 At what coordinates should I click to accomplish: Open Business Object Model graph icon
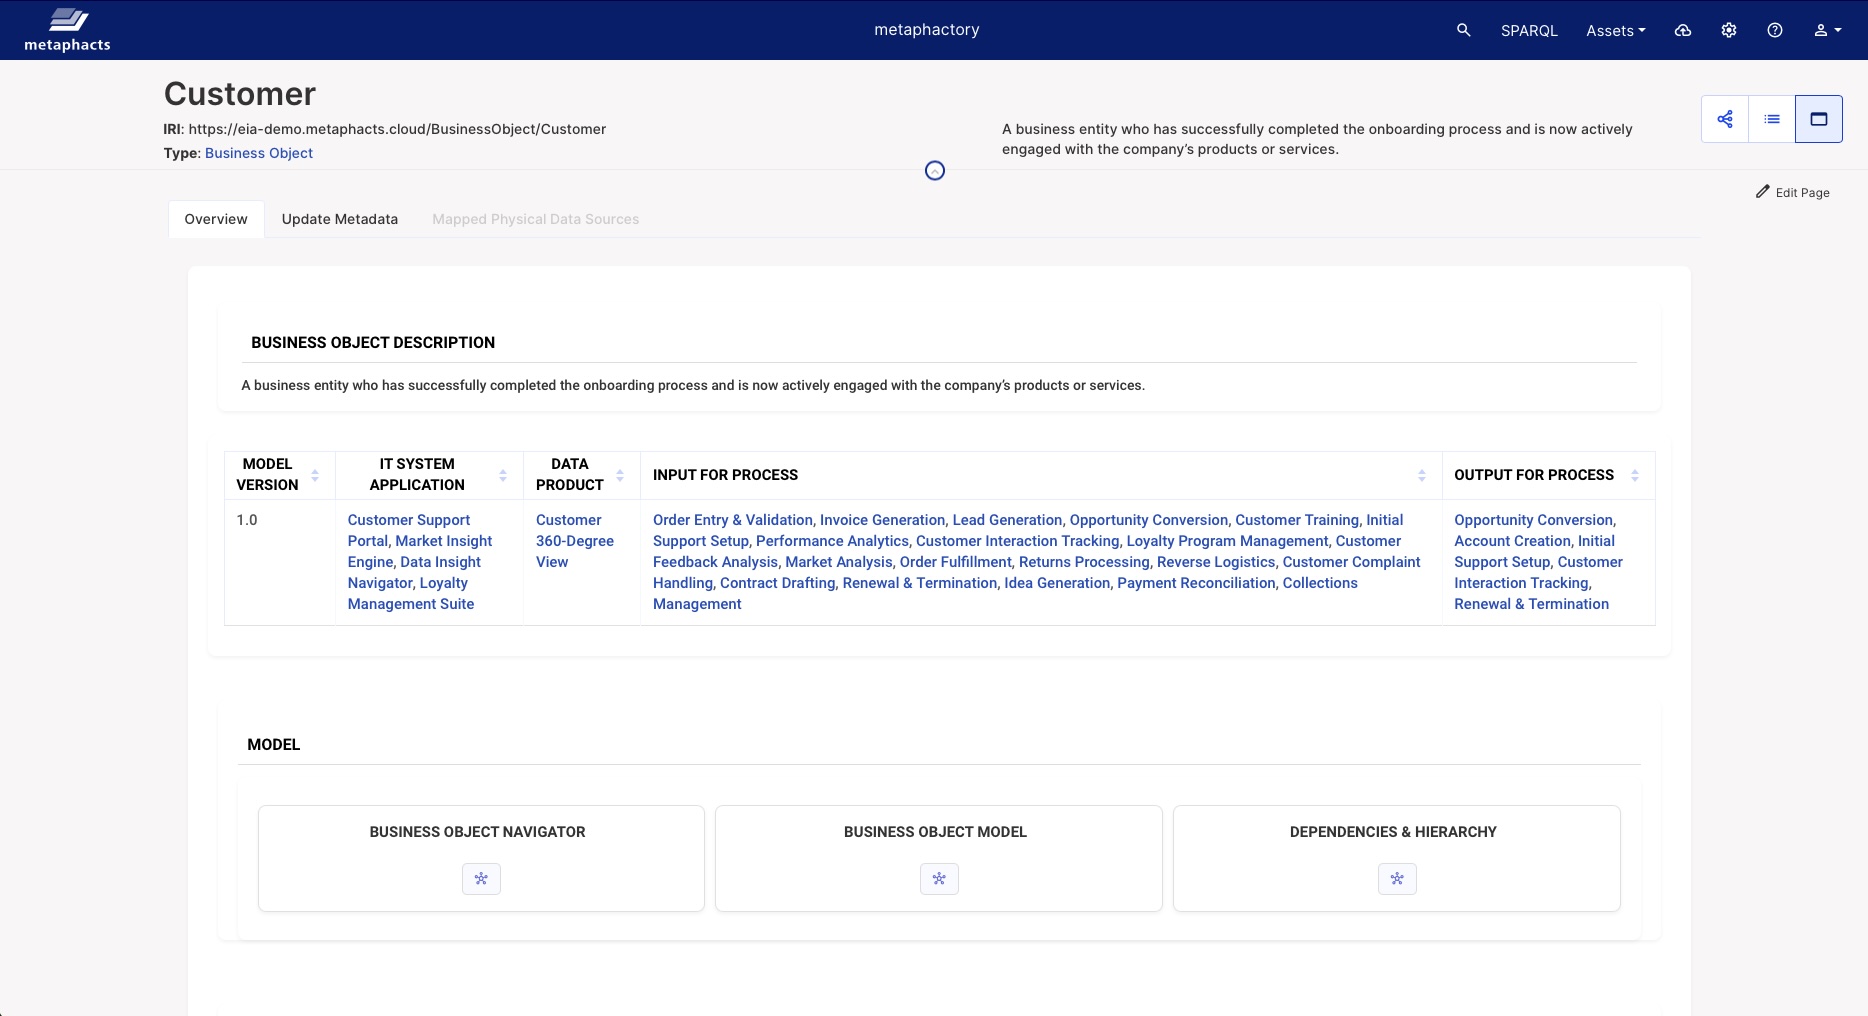(938, 879)
